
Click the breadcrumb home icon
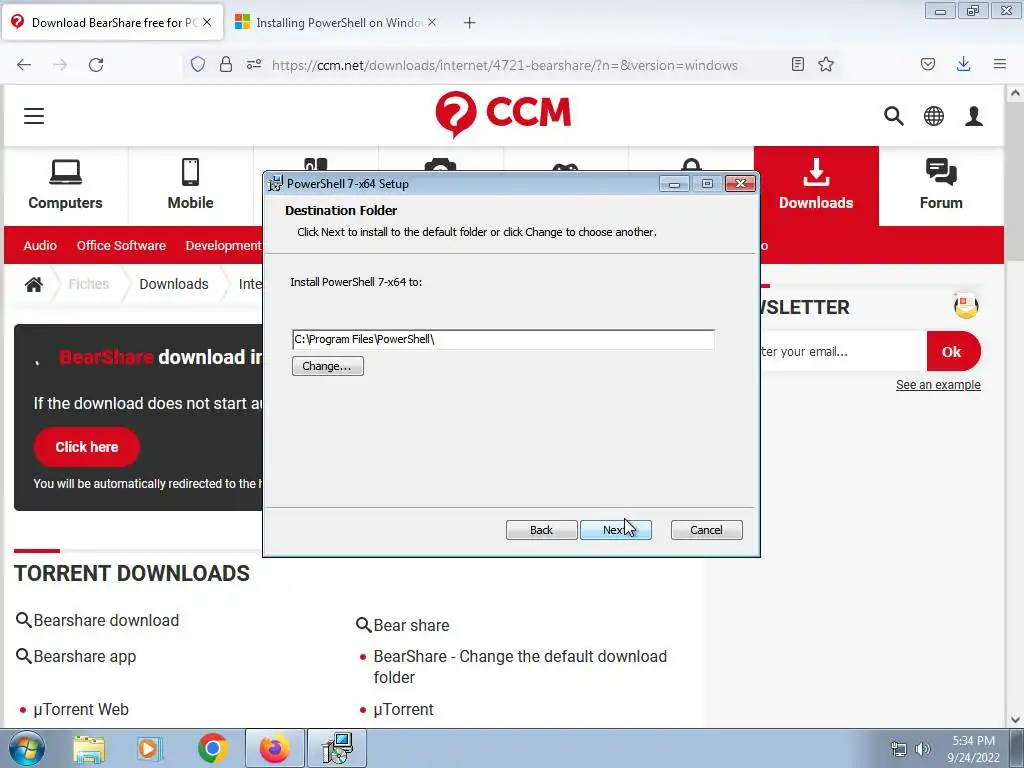[34, 284]
